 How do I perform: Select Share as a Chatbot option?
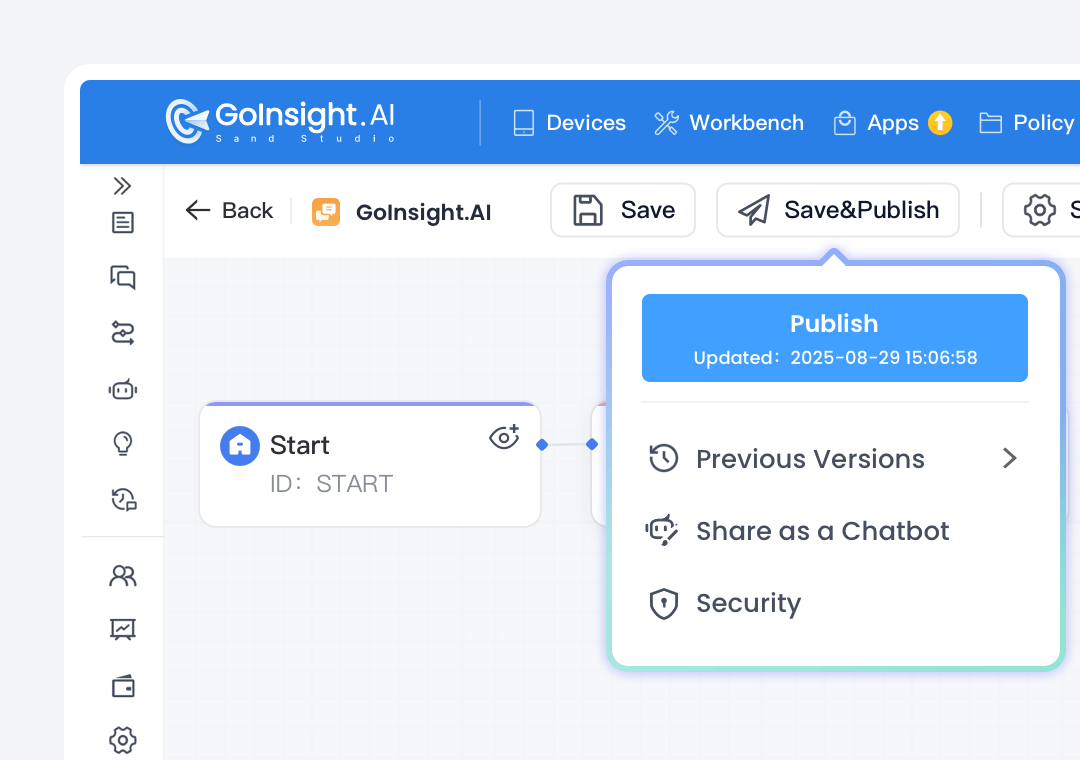tap(822, 531)
